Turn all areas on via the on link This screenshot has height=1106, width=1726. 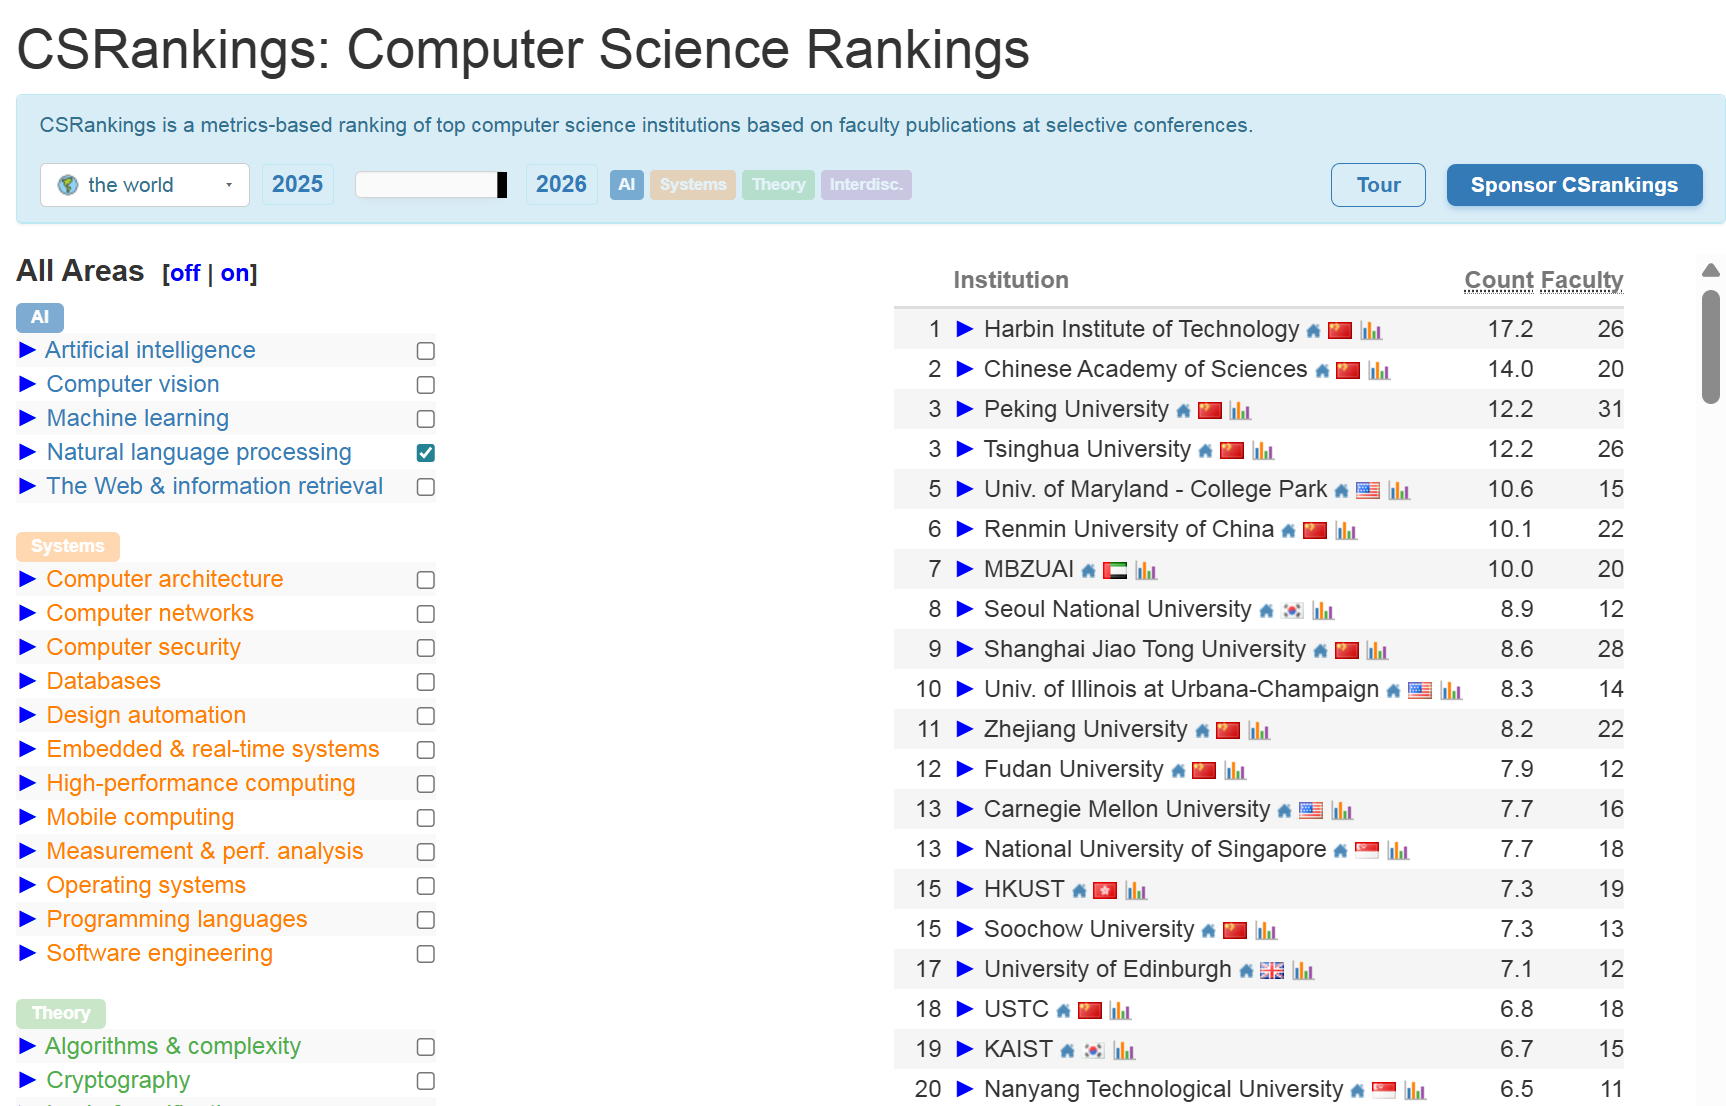click(235, 273)
